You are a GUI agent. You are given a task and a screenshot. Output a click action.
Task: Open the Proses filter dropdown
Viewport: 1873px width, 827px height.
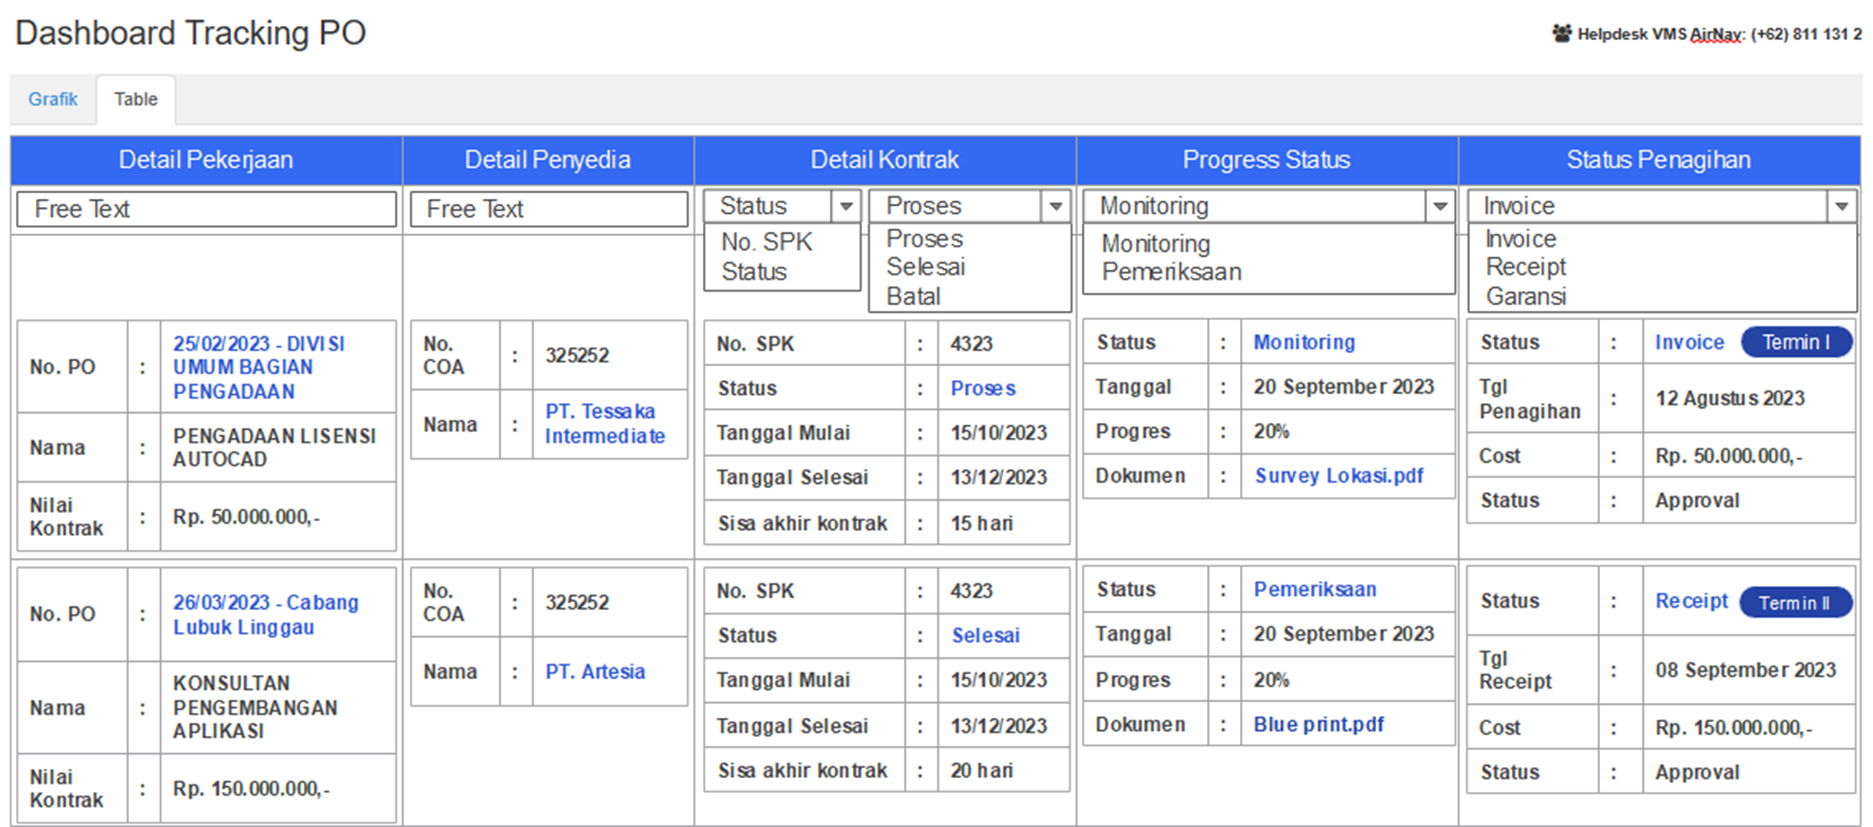click(1055, 206)
